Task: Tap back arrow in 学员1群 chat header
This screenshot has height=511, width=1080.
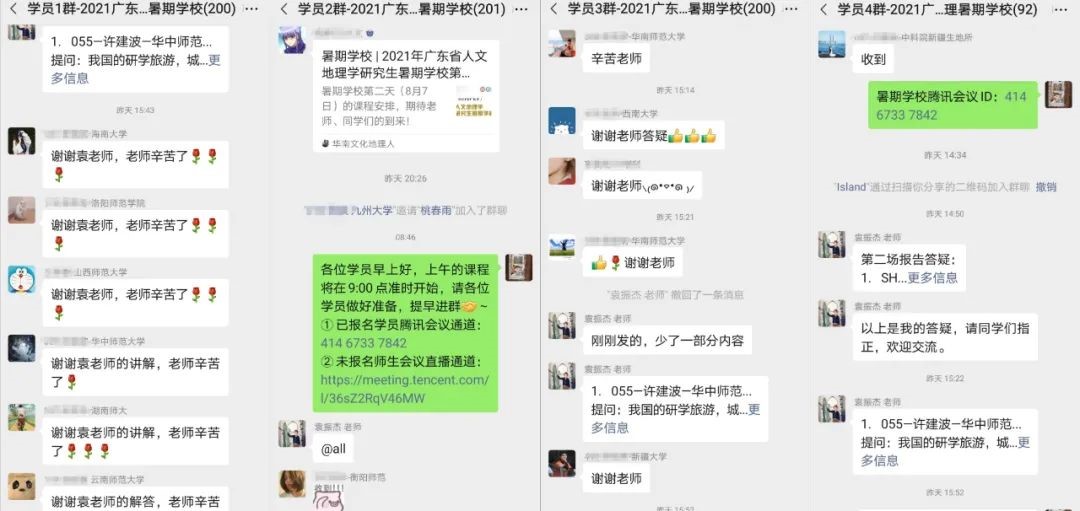Action: tap(12, 9)
